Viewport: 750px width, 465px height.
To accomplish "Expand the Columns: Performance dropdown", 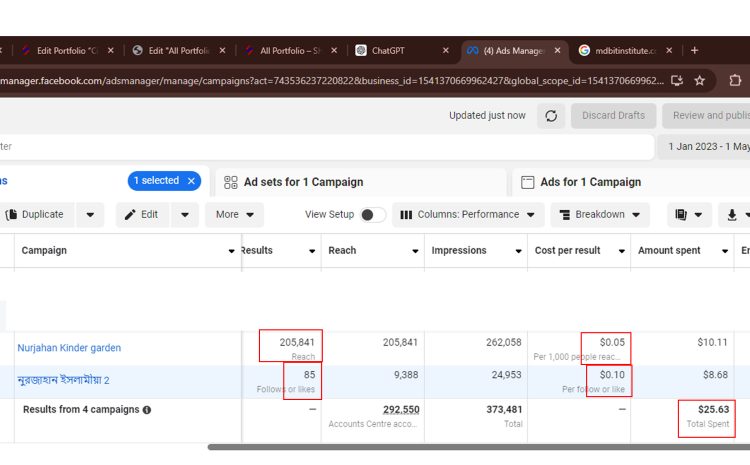I will click(468, 214).
